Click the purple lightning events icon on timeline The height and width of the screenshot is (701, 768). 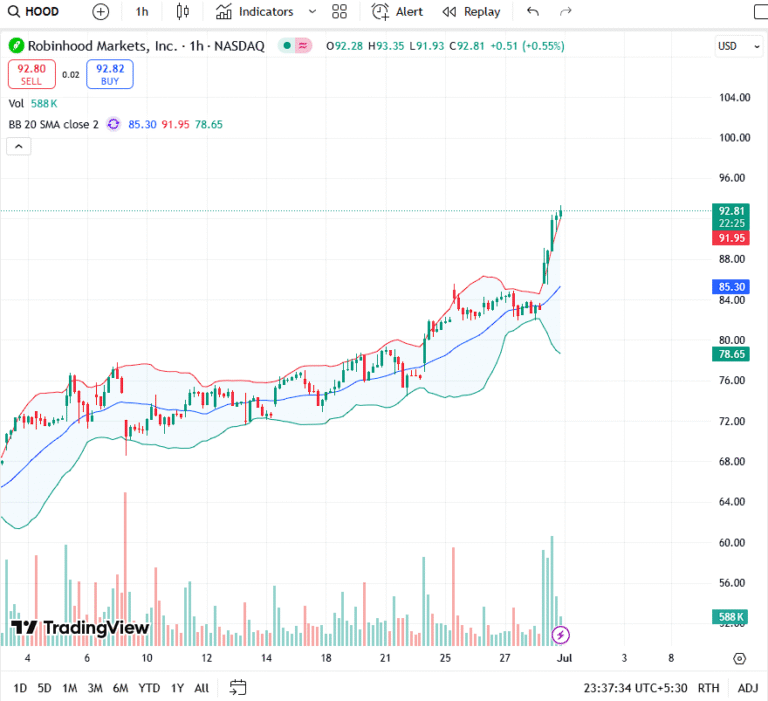(560, 635)
